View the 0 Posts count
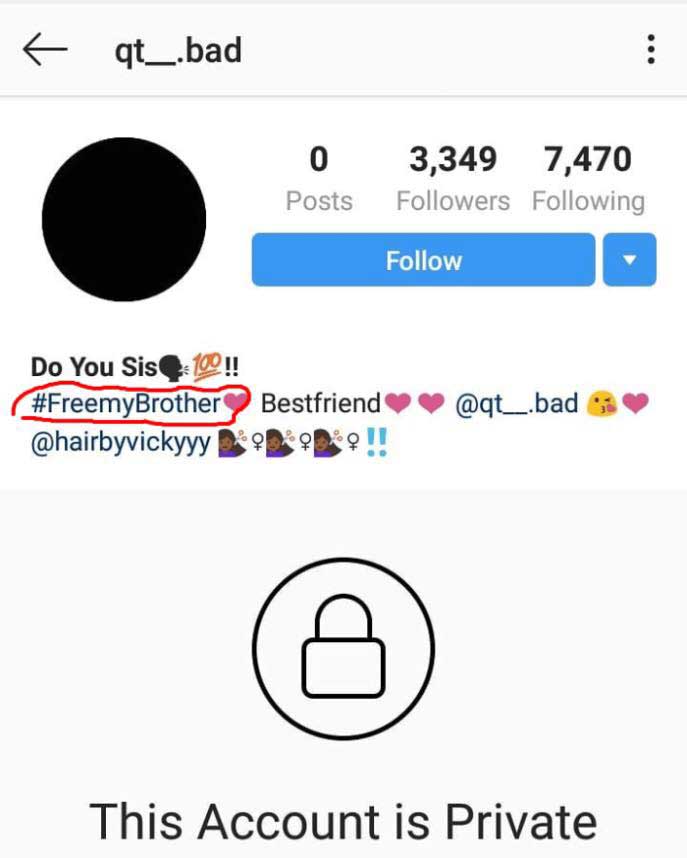The height and width of the screenshot is (858, 687). coord(319,178)
